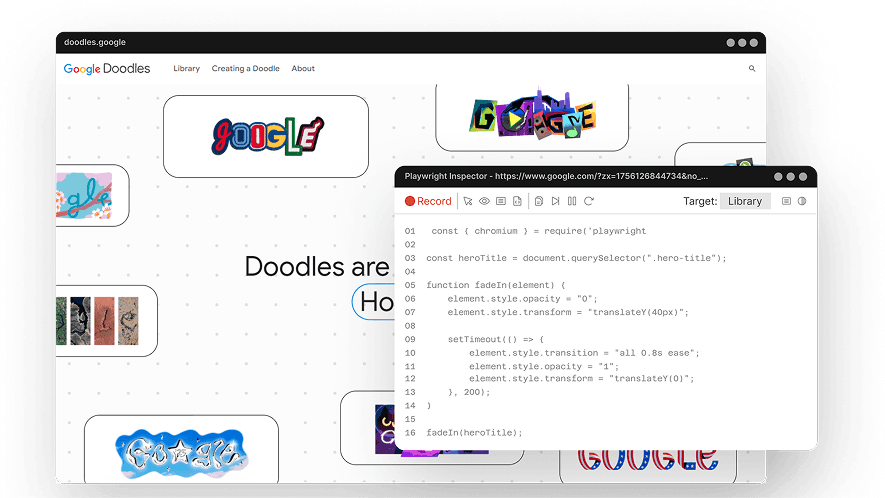
Task: Click the doodles.google address text
Action: point(95,42)
